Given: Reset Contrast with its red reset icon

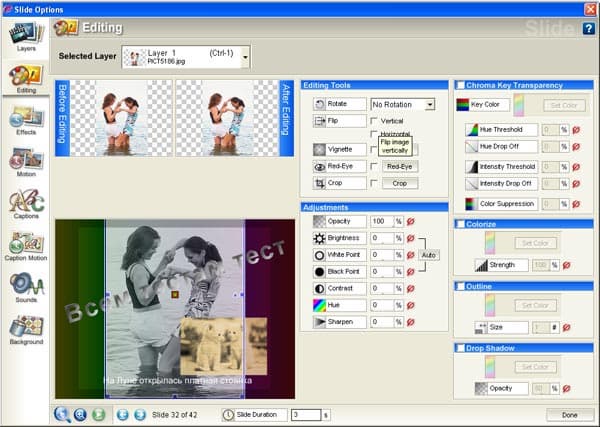Looking at the screenshot, I should pyautogui.click(x=411, y=288).
